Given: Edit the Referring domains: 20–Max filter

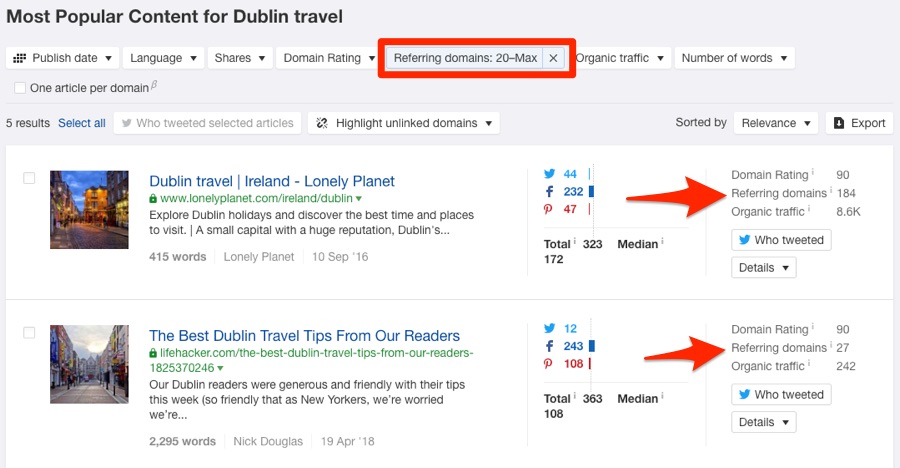Looking at the screenshot, I should [x=465, y=58].
